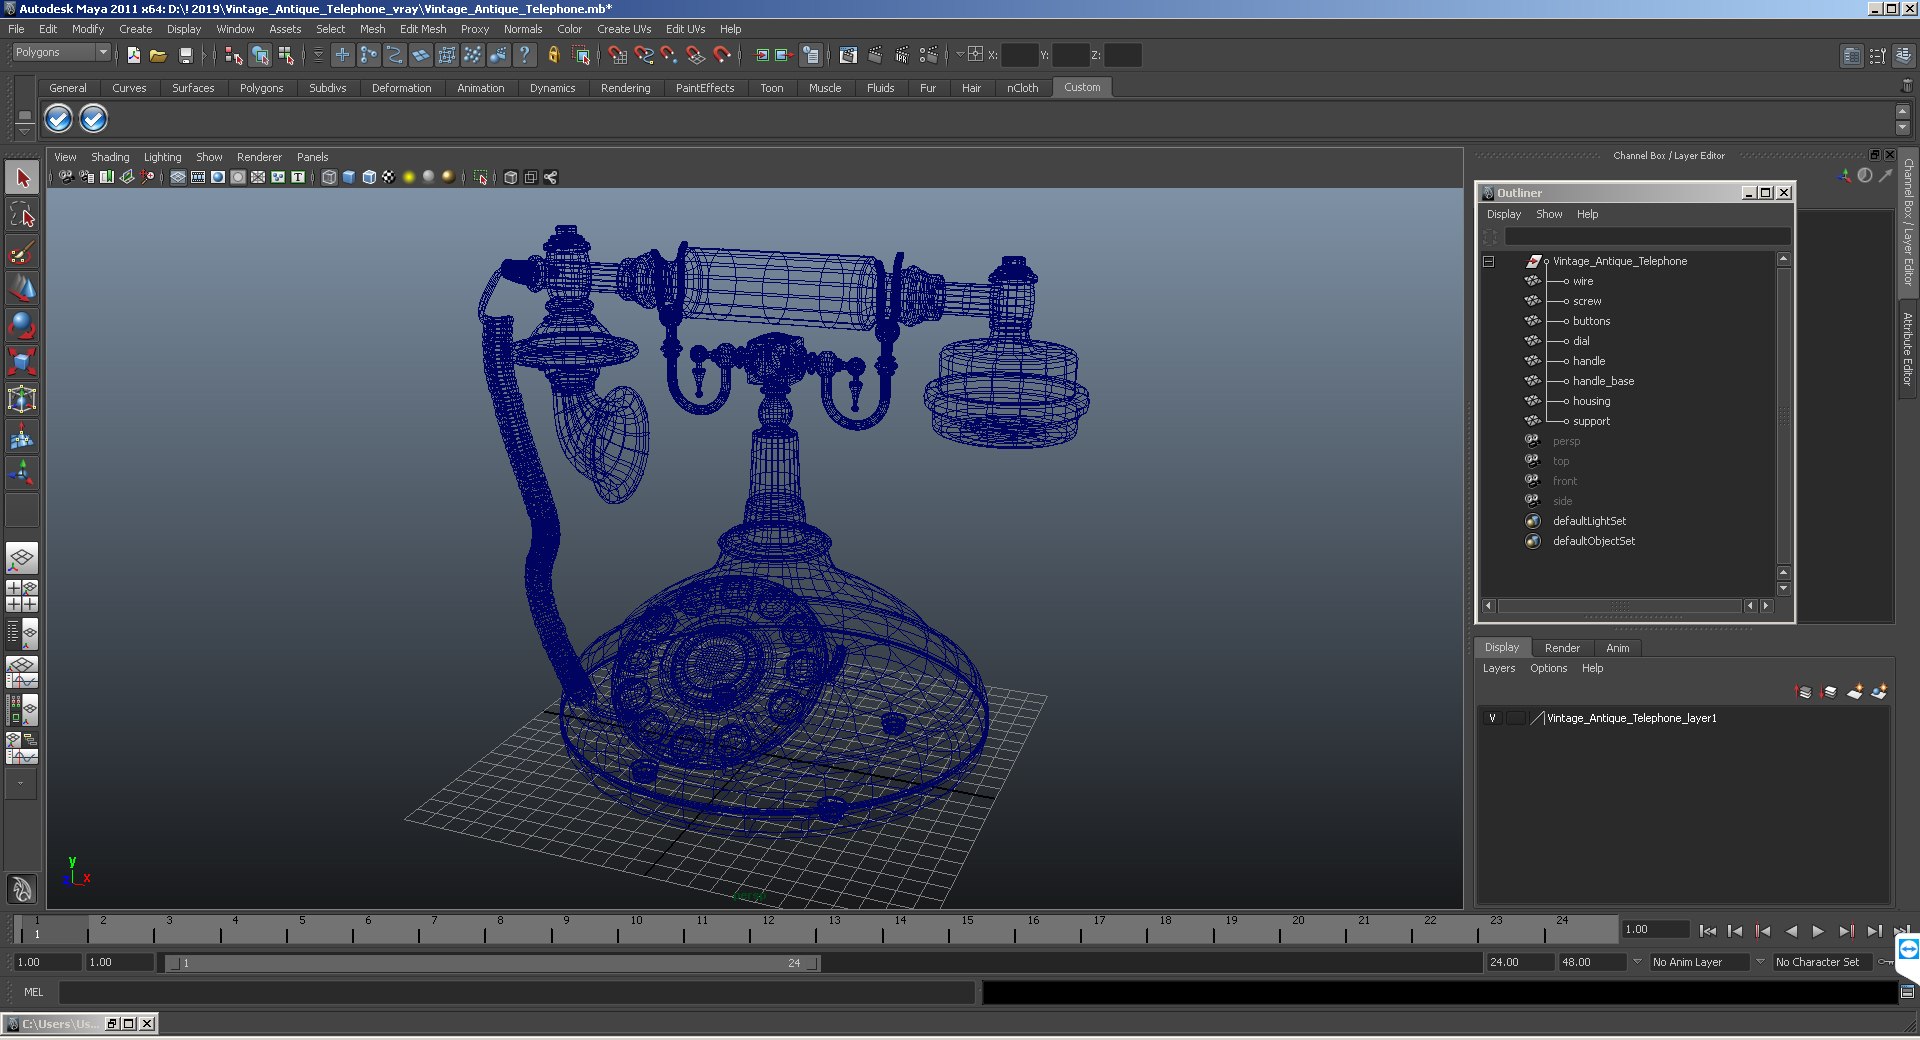Click the question mark selection mask icon
Image resolution: width=1920 pixels, height=1040 pixels.
coord(524,55)
